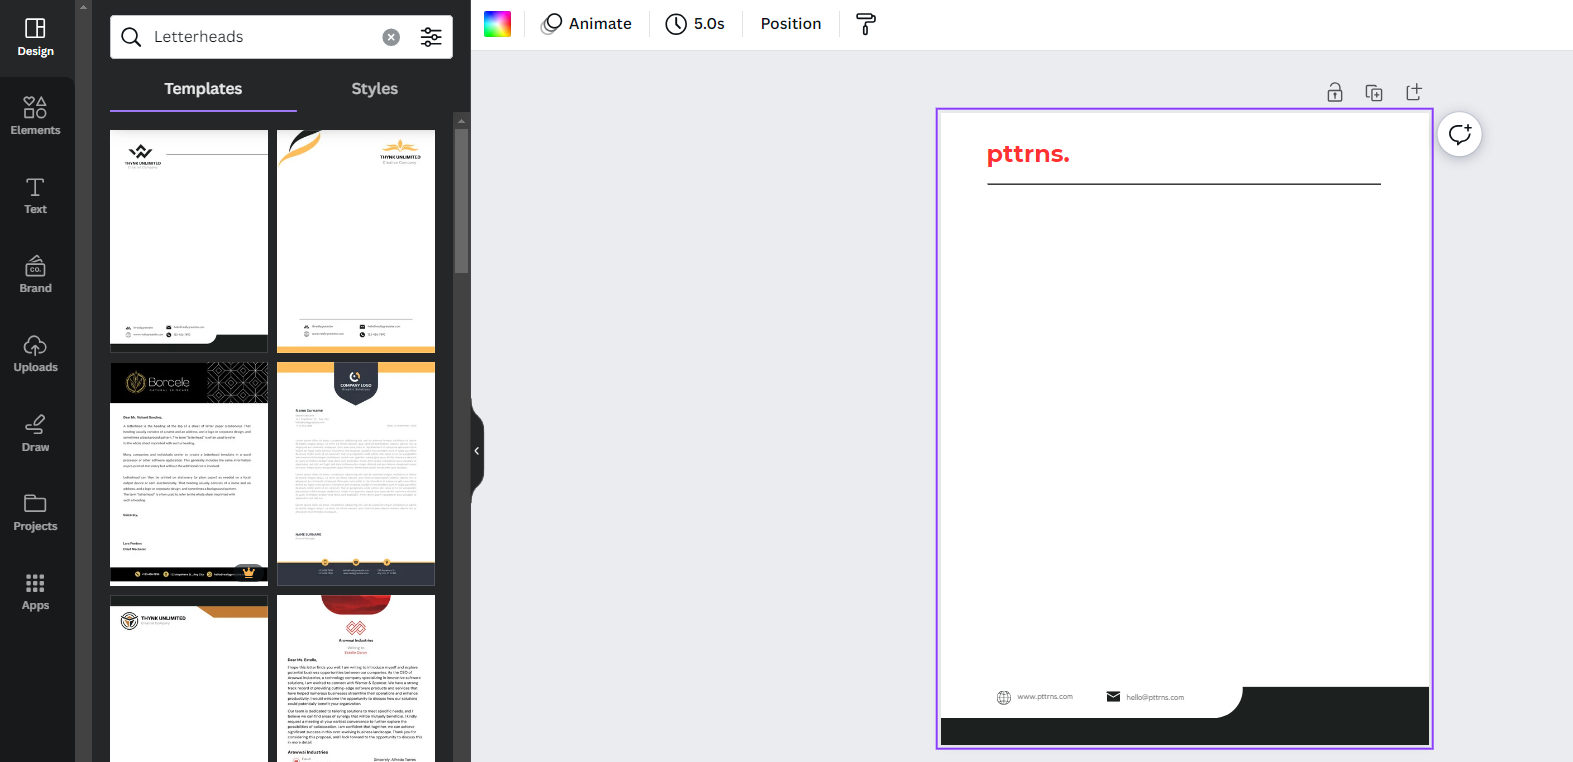
Task: Open the Brand panel
Action: click(x=36, y=274)
